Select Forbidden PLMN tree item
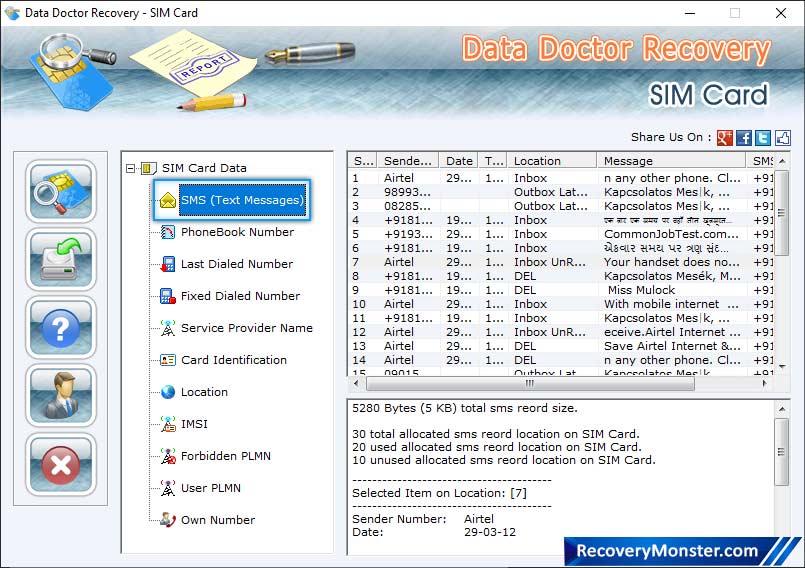 coord(225,456)
